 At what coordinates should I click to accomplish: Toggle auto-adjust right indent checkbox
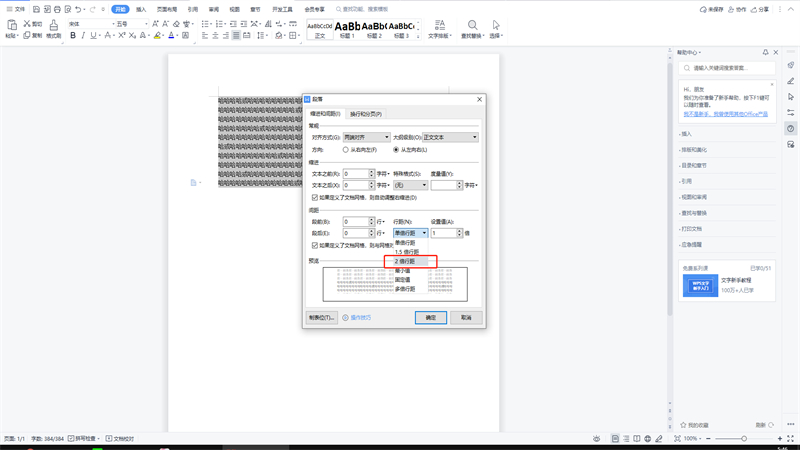pos(315,197)
